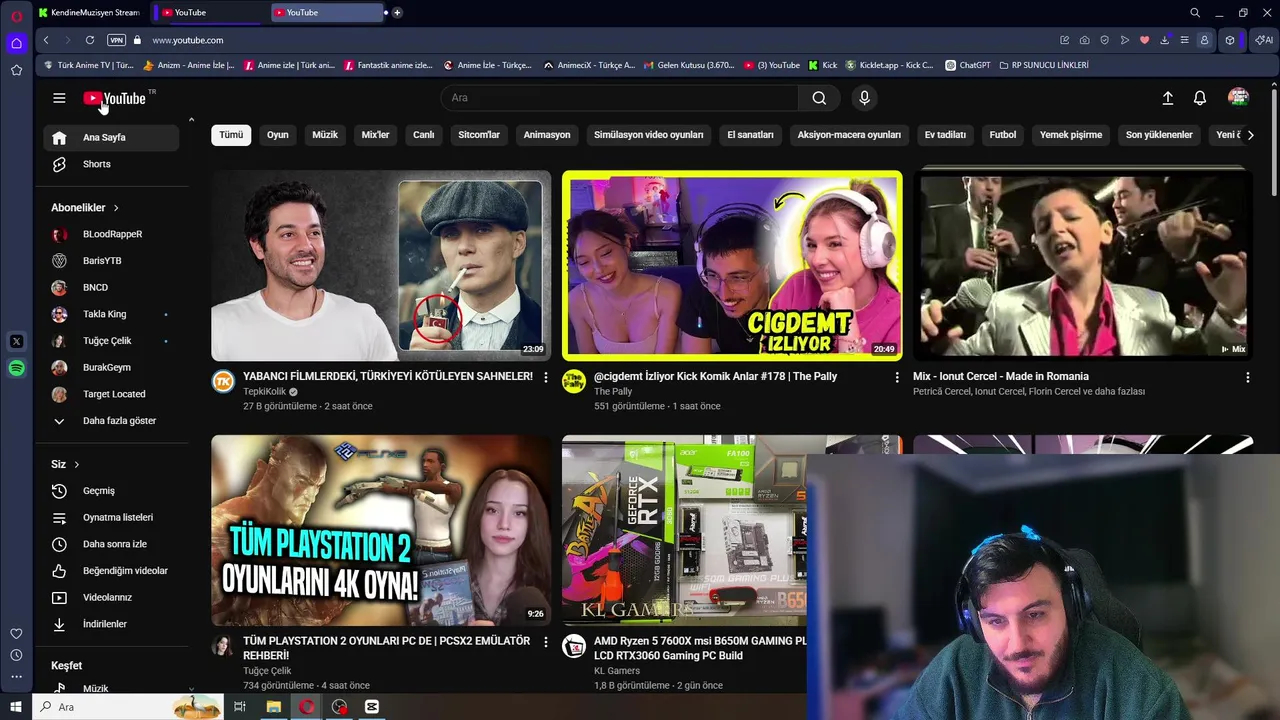Expand the Abonelikler section arrow
This screenshot has height=720, width=1280.
(116, 208)
